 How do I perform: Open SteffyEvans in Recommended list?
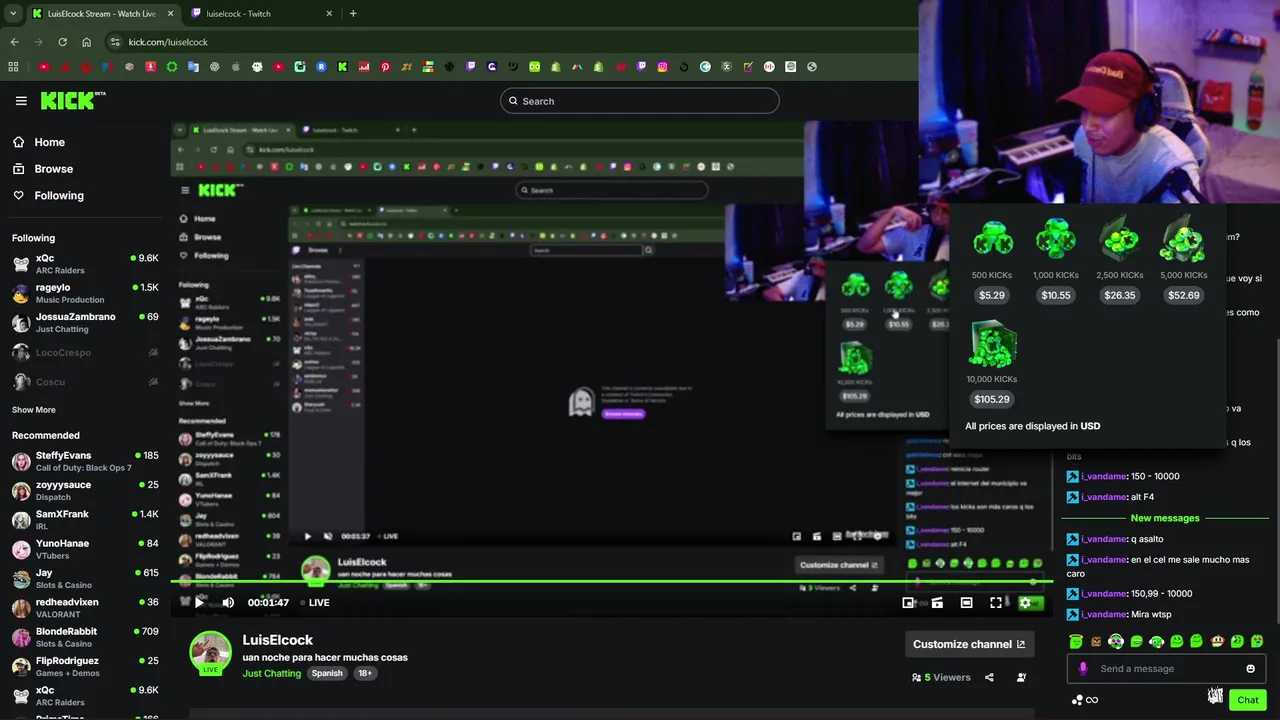85,461
